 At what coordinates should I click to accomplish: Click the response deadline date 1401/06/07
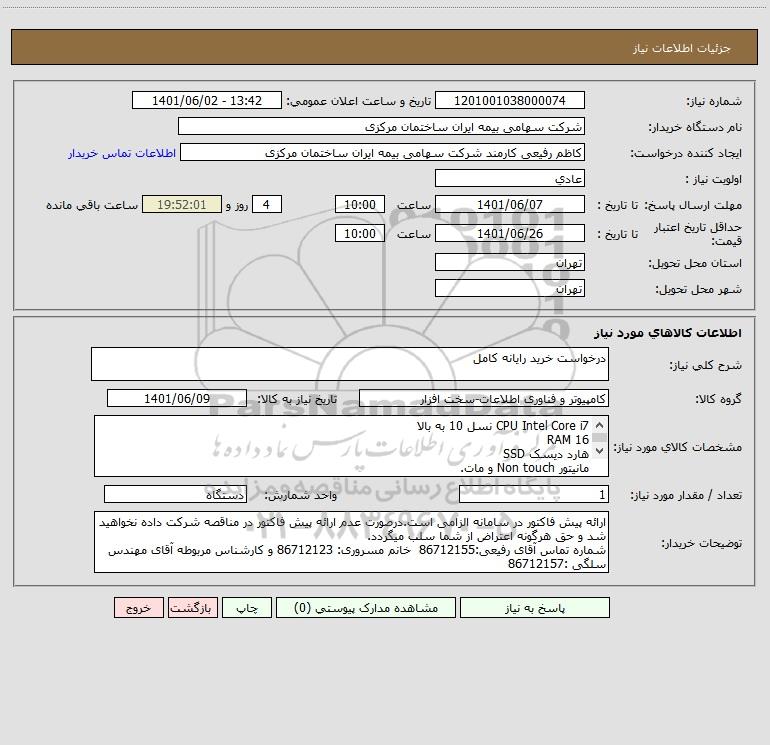[x=510, y=204]
